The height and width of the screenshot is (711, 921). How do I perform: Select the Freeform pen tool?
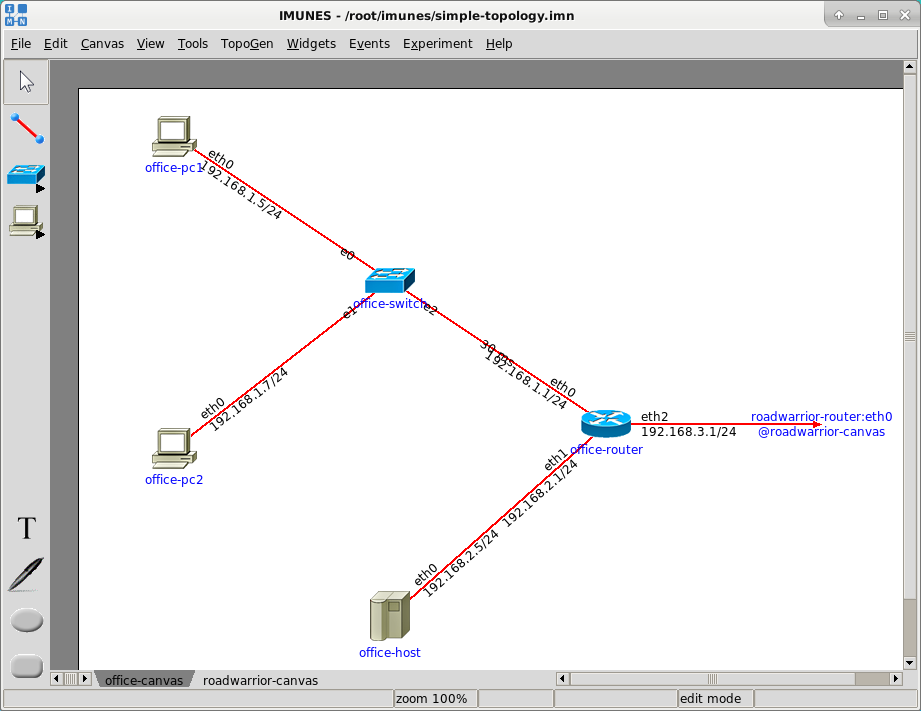pos(26,574)
